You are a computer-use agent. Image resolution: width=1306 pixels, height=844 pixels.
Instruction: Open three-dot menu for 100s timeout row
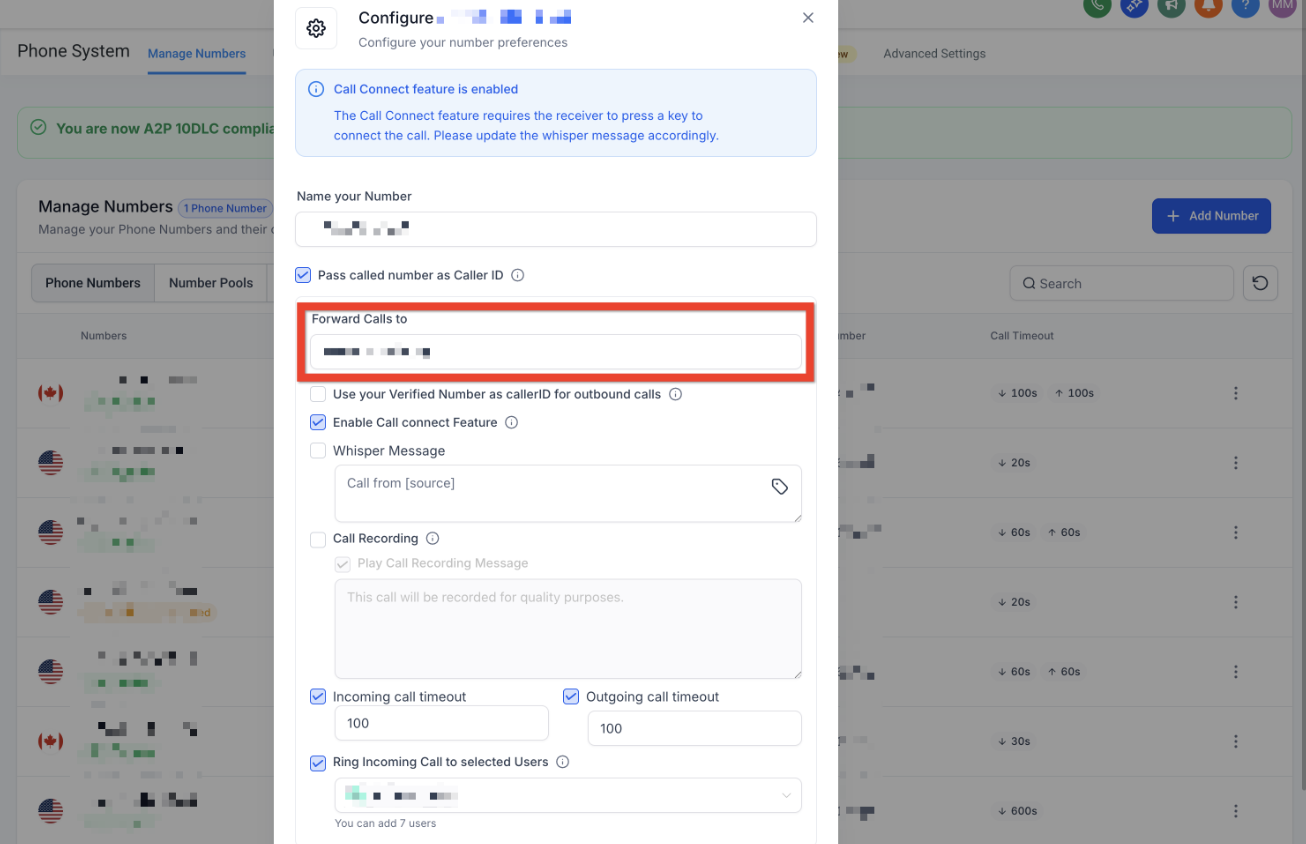point(1236,393)
